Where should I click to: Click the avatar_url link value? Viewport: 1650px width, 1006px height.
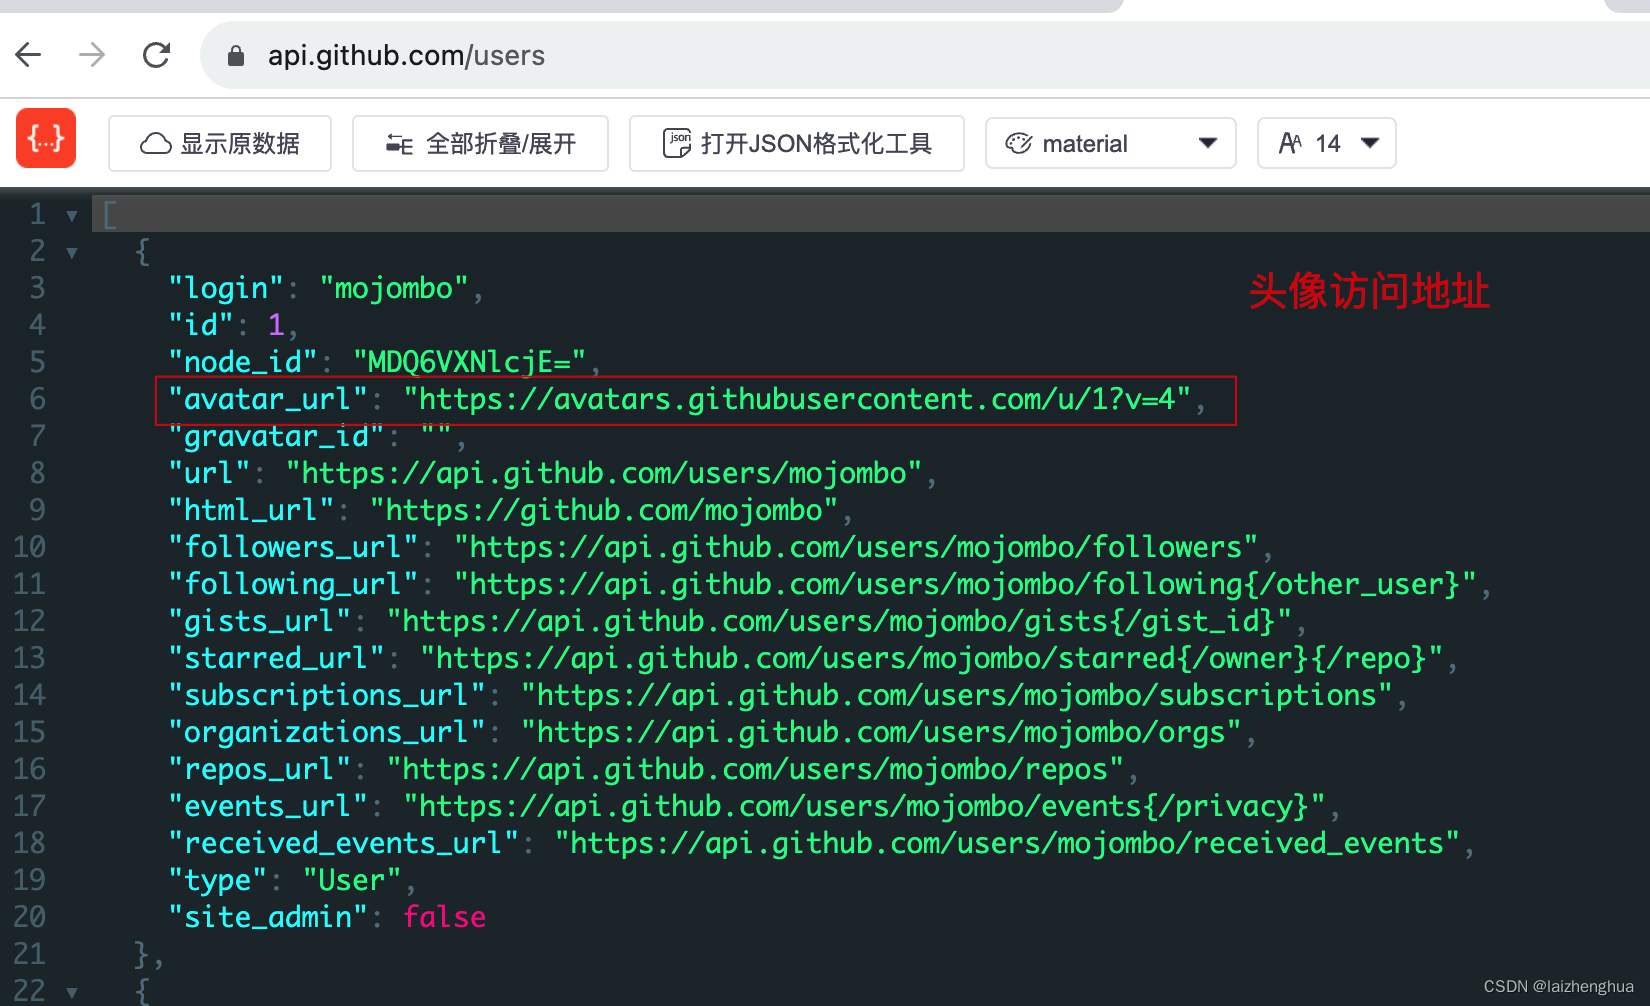[798, 400]
